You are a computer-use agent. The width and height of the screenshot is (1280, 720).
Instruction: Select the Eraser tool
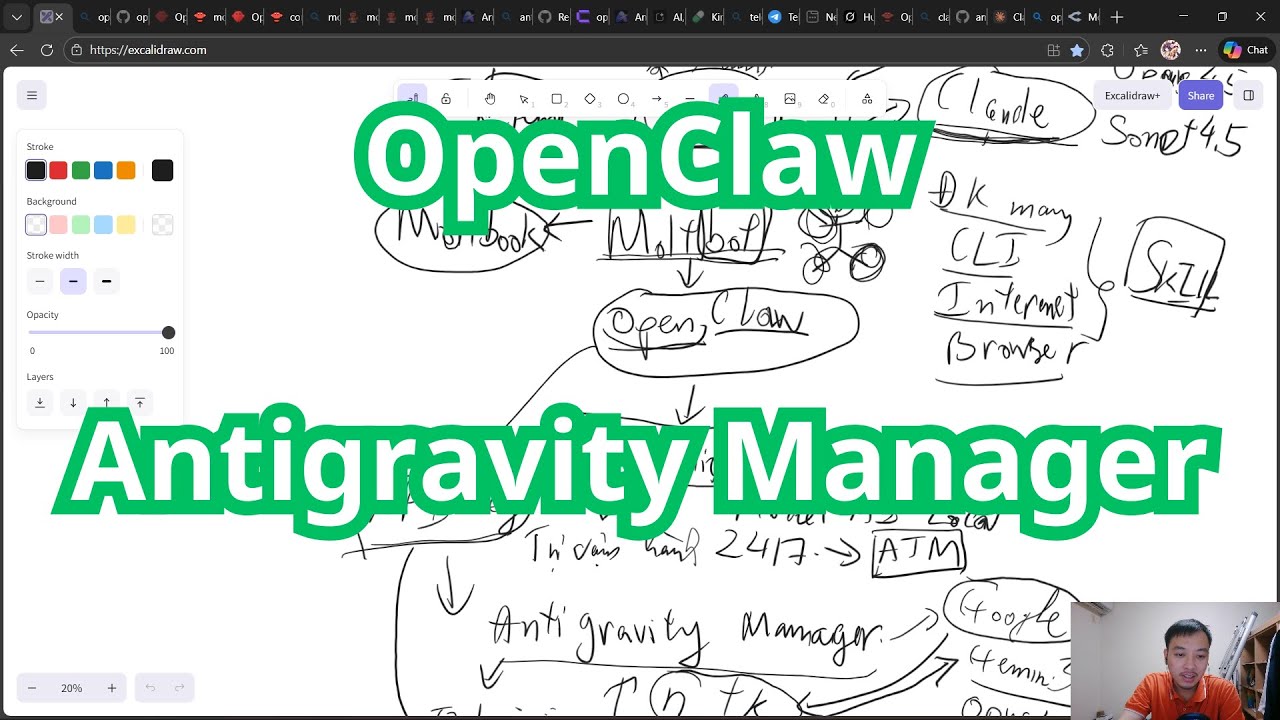point(824,99)
